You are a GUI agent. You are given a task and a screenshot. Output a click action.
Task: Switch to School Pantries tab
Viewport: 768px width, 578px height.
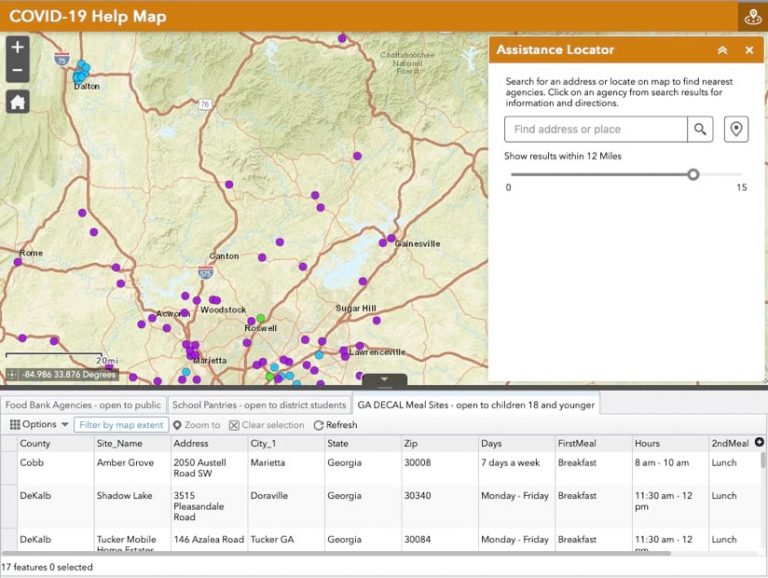pyautogui.click(x=259, y=405)
